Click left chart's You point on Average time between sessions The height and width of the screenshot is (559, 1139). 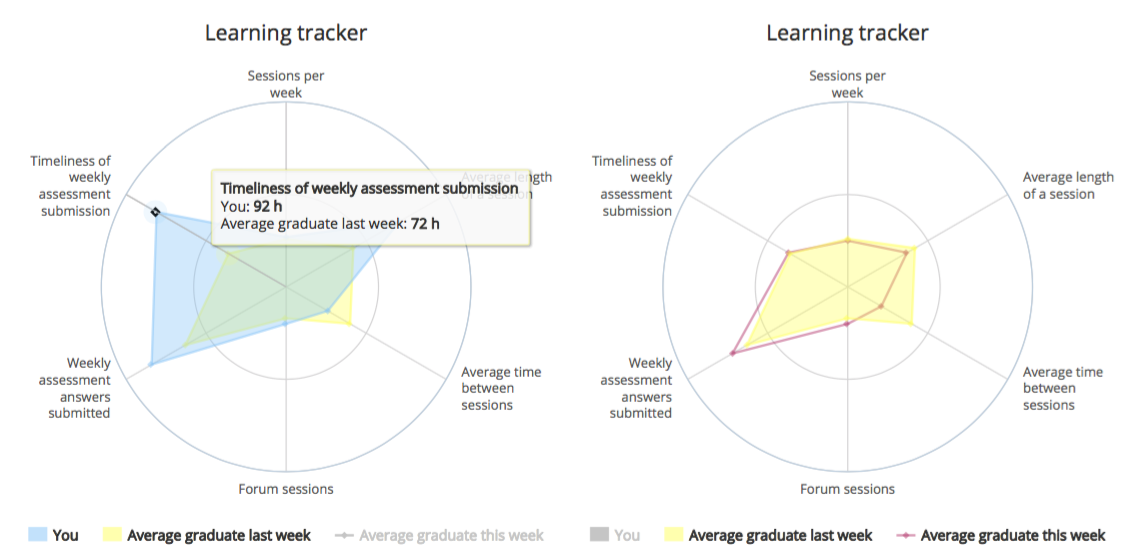(x=328, y=311)
